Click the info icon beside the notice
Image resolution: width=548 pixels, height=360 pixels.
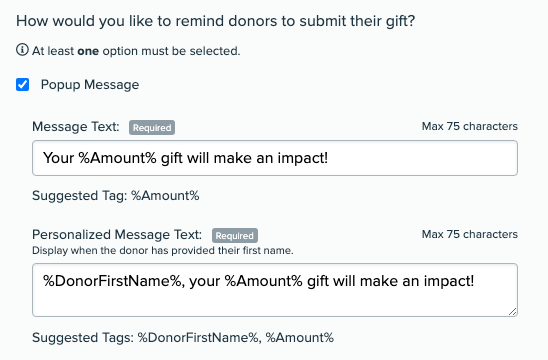(x=22, y=50)
